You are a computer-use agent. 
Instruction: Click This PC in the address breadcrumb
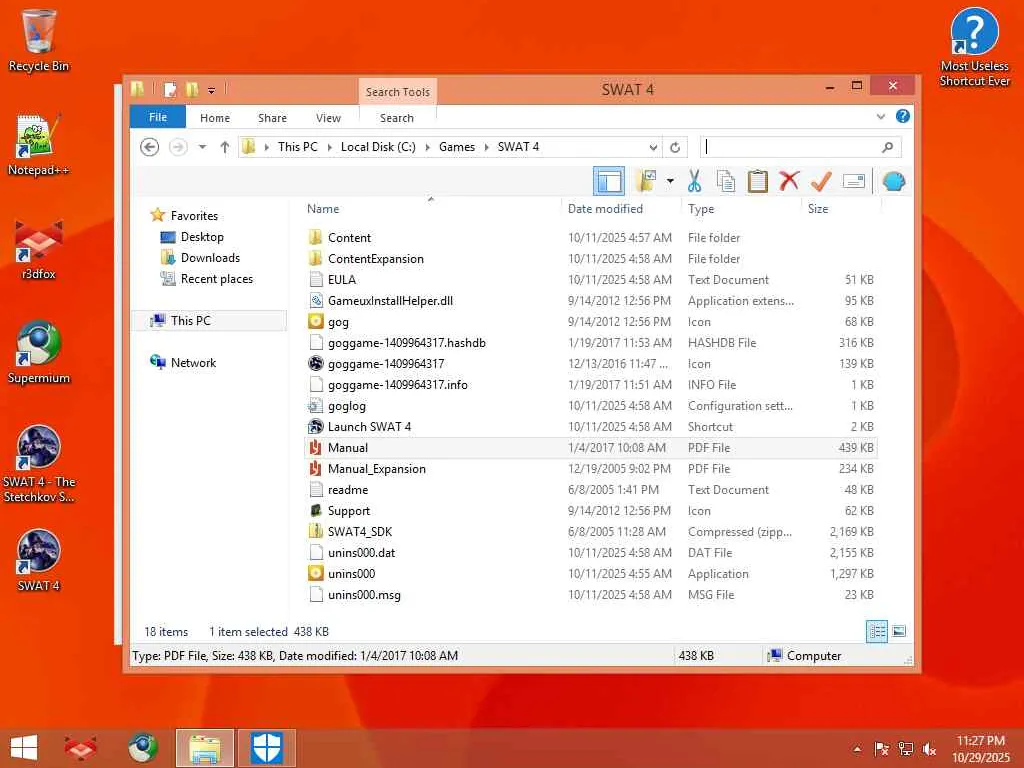298,147
